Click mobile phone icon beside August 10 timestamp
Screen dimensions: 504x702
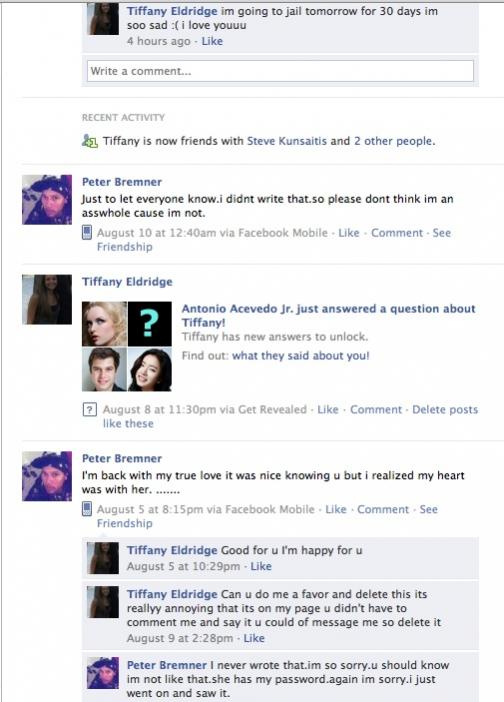coord(87,233)
